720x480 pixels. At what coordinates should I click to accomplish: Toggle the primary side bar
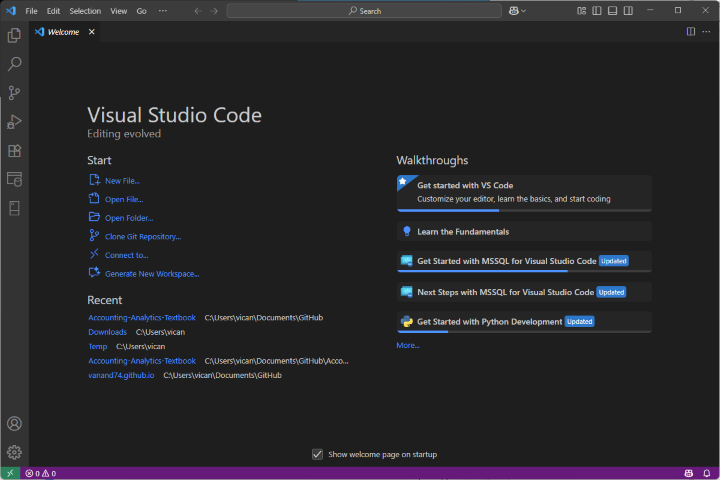pos(597,11)
